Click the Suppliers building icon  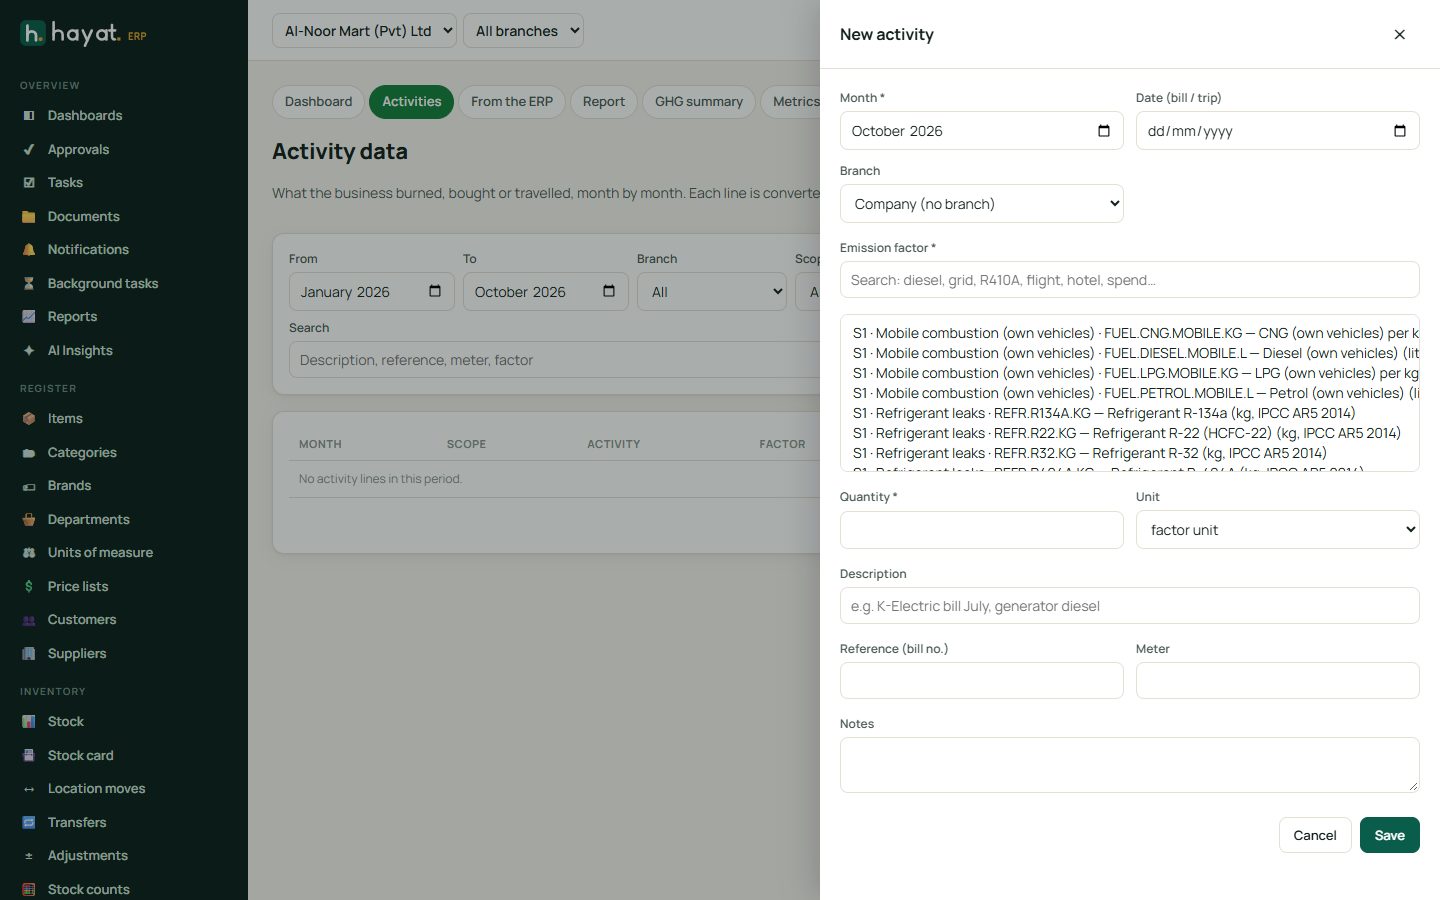(x=29, y=654)
